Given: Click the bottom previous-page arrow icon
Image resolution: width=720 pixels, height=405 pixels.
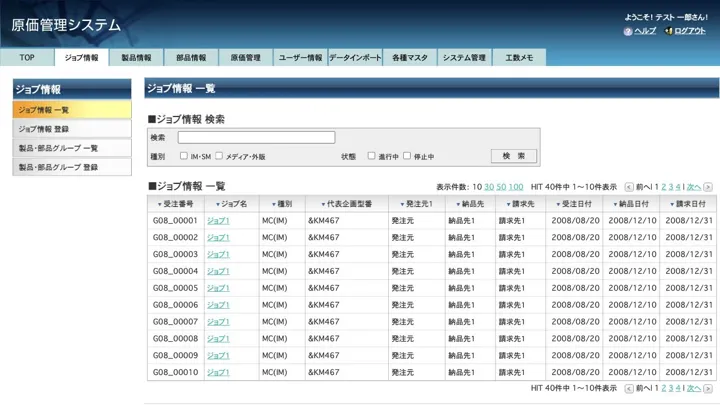Looking at the screenshot, I should pos(629,388).
